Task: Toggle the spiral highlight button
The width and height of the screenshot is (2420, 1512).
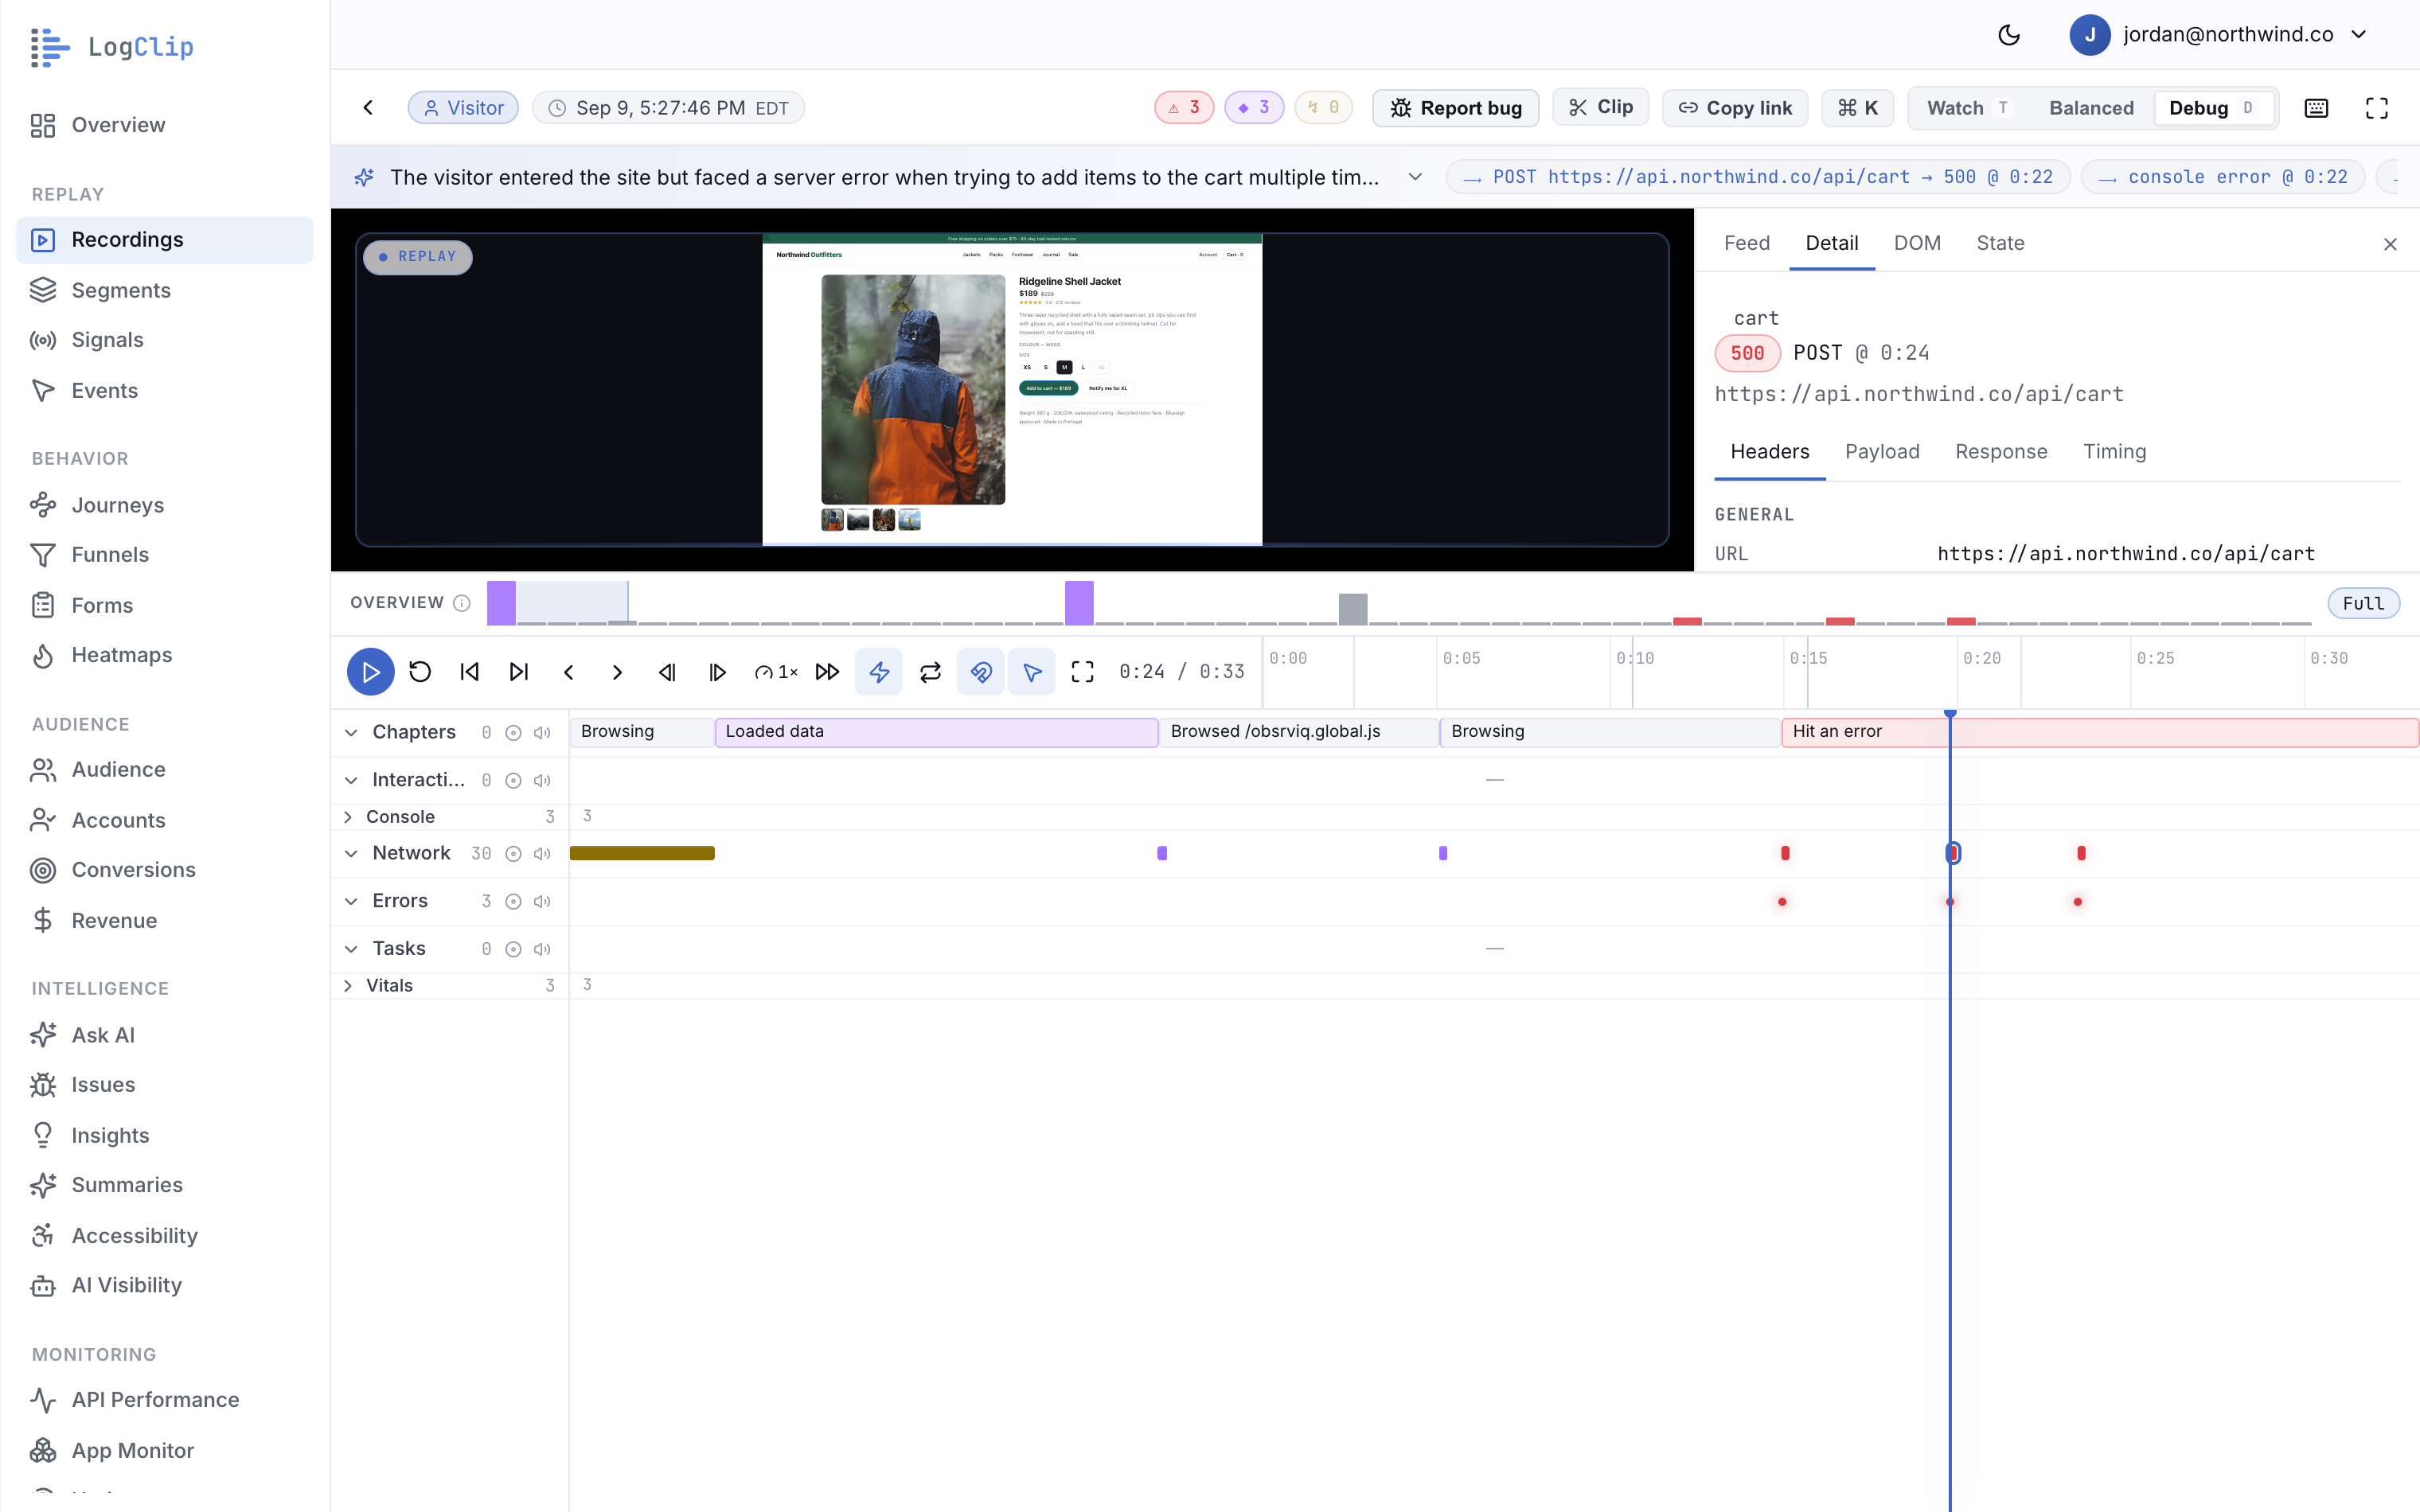Action: pos(981,672)
